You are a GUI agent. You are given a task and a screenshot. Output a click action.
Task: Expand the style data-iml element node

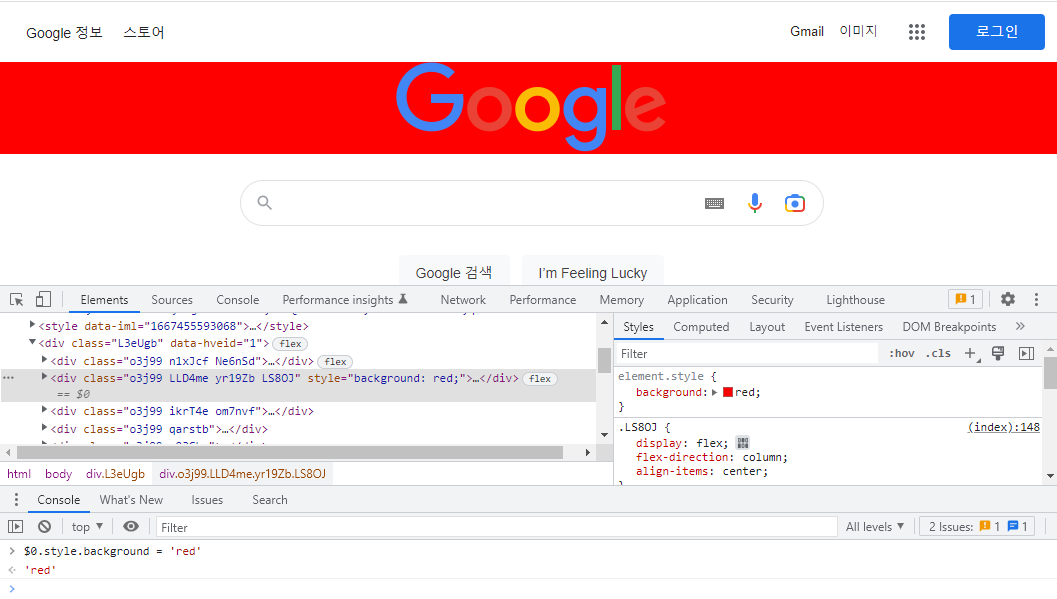click(x=32, y=325)
